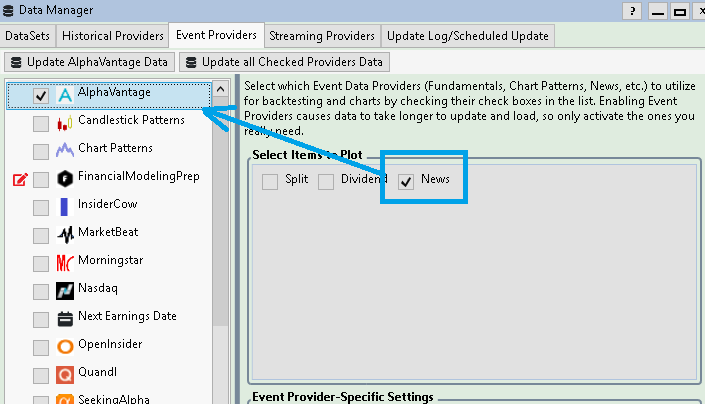Select the AlphaVantage list row label
Screen dimensions: 705x404
tap(114, 92)
